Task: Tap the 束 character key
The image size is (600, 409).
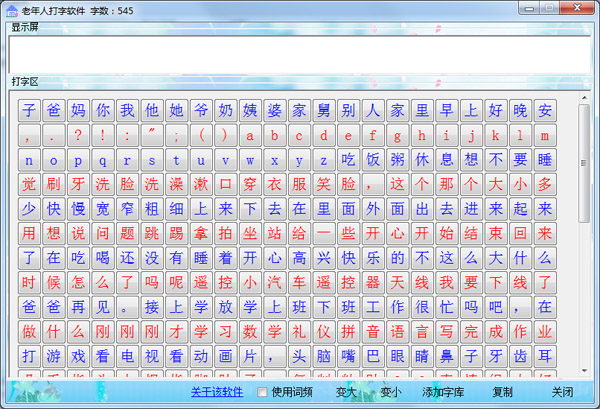Action: (496, 233)
